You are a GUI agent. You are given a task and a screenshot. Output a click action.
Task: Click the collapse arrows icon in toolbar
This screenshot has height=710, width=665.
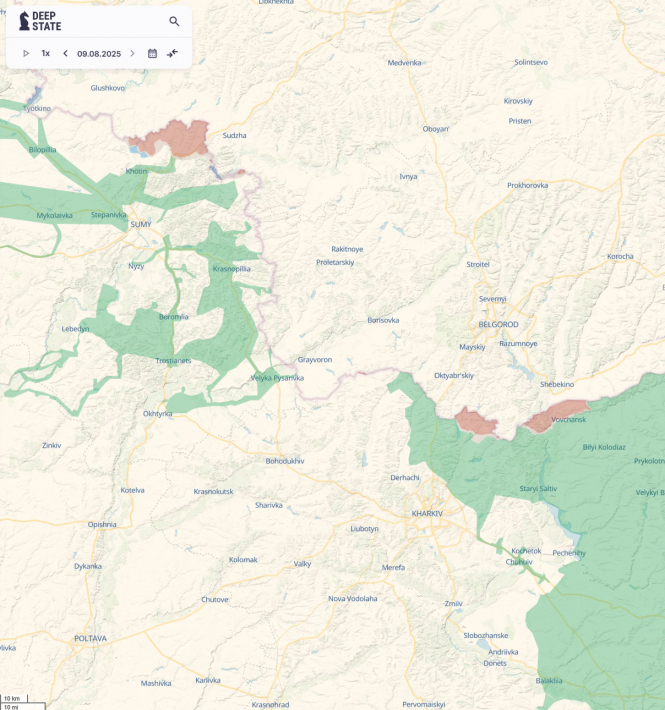click(172, 53)
